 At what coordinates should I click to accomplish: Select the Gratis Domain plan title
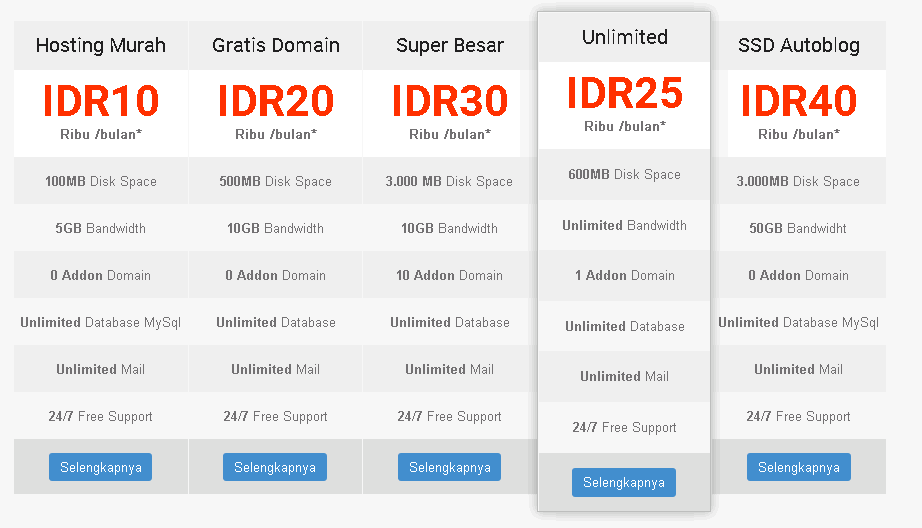(x=276, y=45)
